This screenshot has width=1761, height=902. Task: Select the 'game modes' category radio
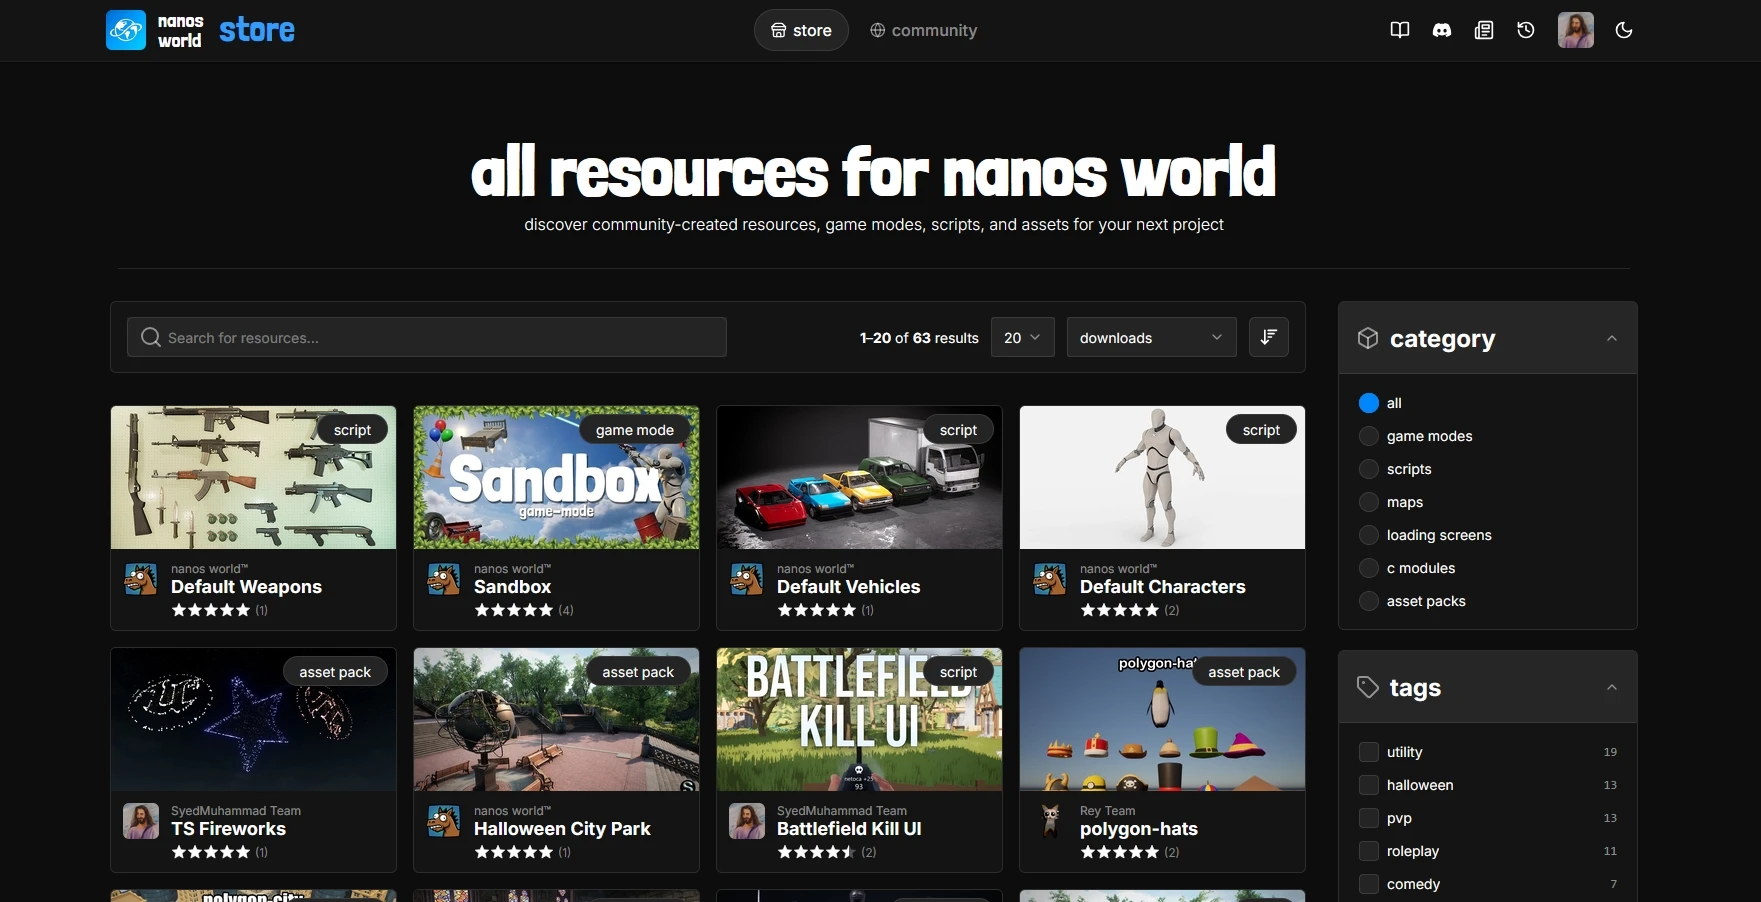coord(1369,436)
